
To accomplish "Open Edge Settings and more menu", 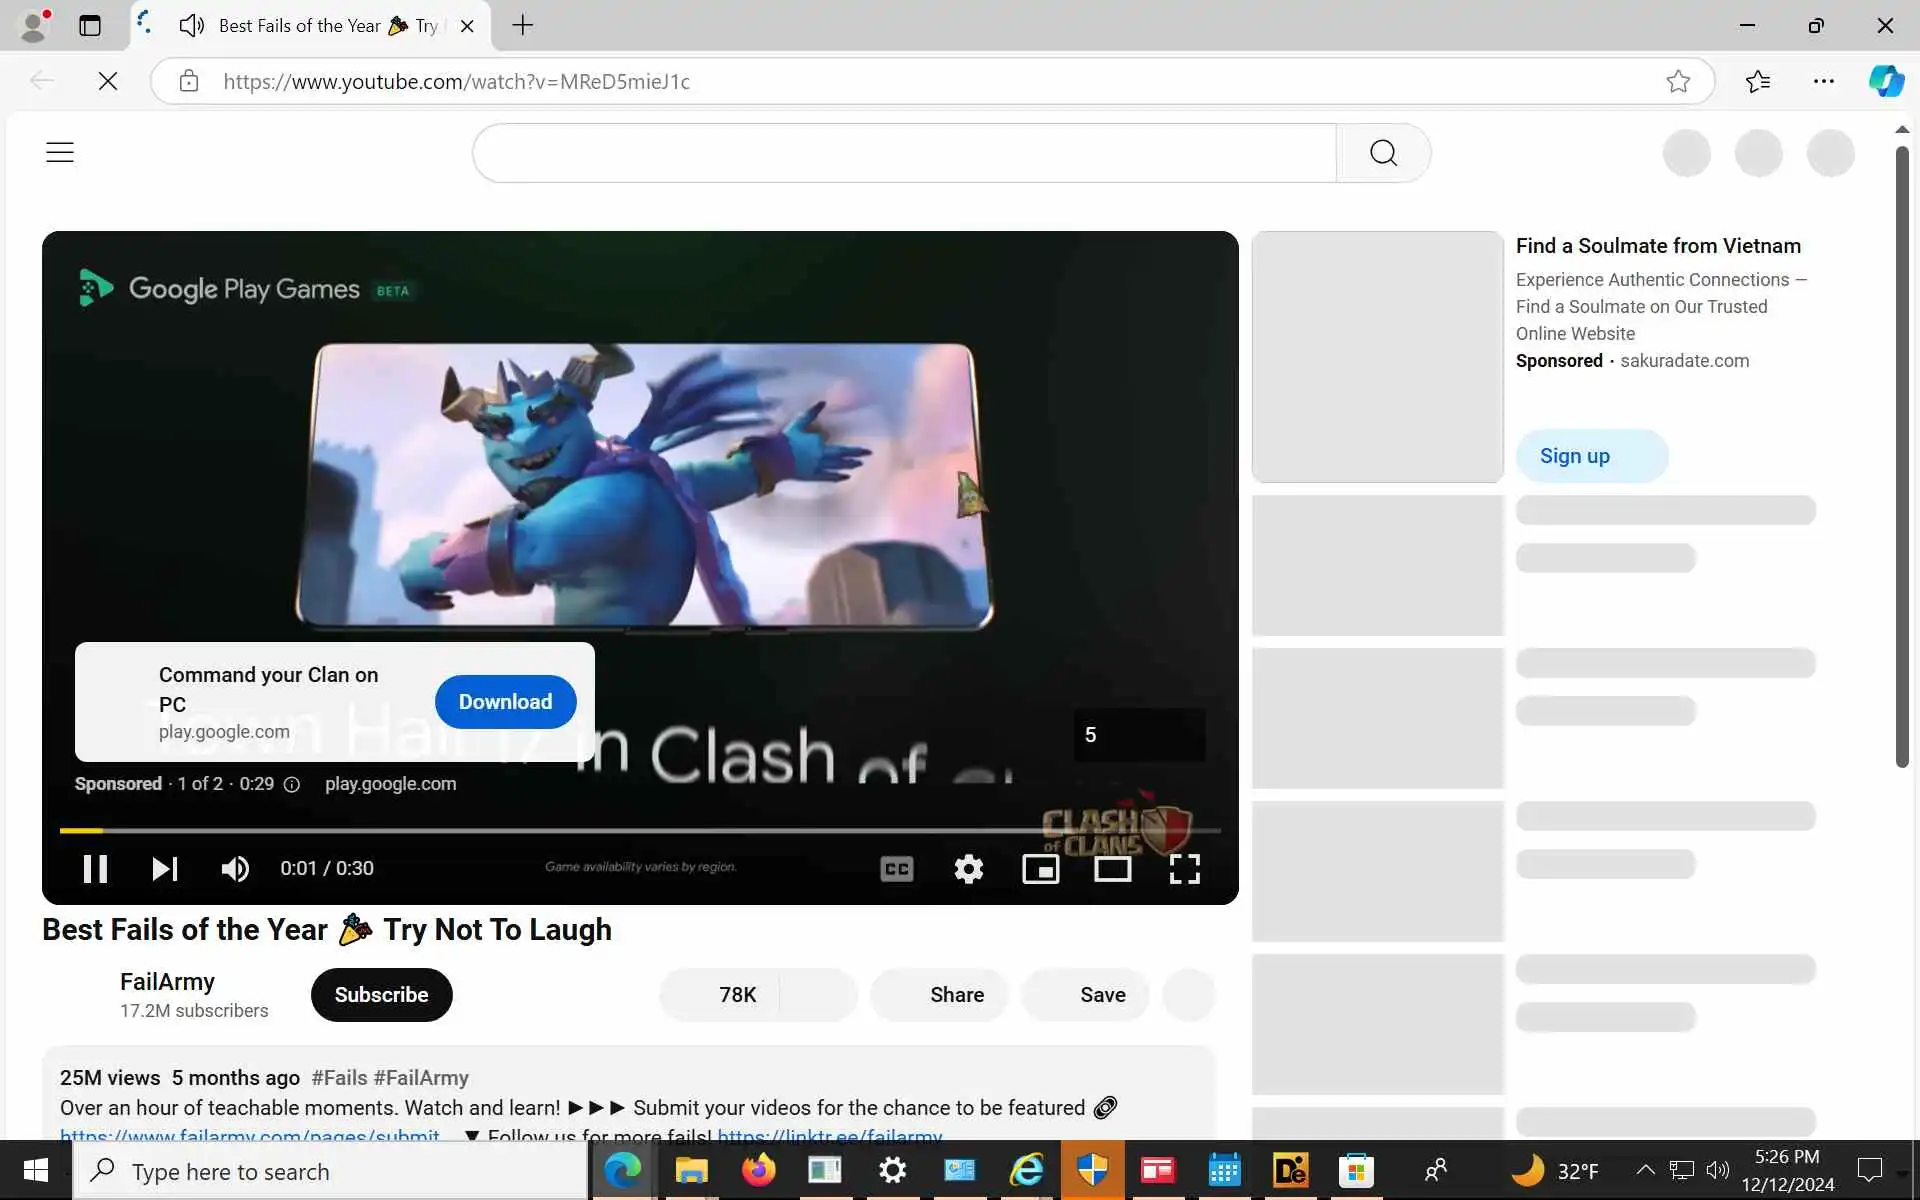I will click(1823, 81).
